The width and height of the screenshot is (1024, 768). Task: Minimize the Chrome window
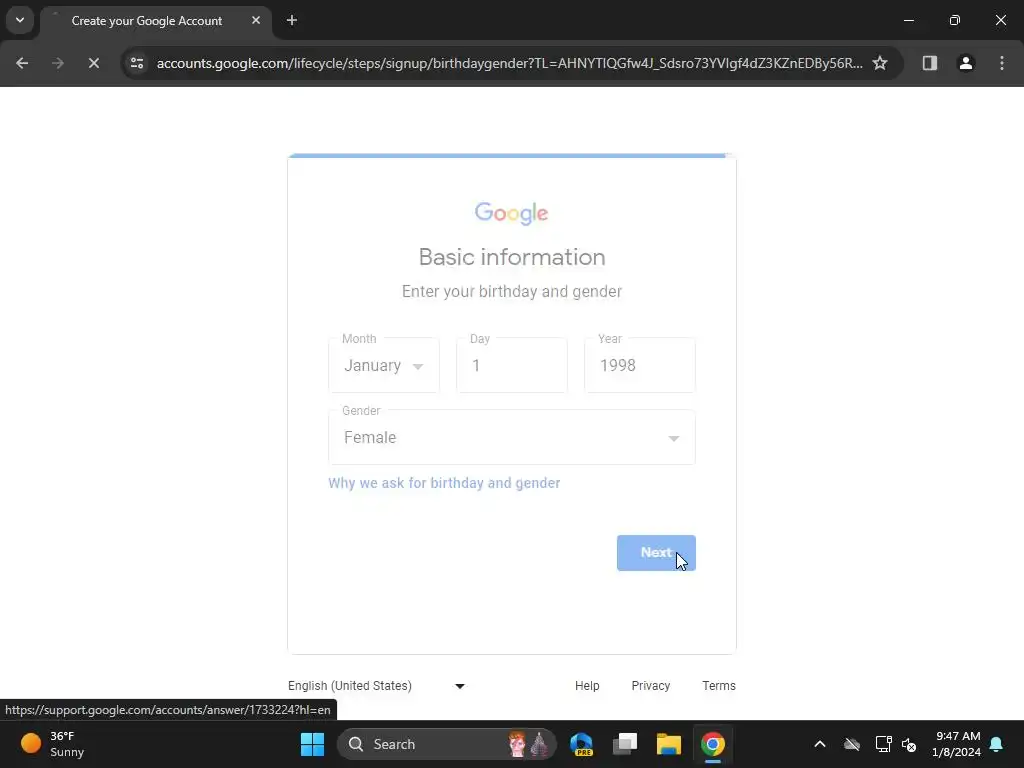coord(908,20)
